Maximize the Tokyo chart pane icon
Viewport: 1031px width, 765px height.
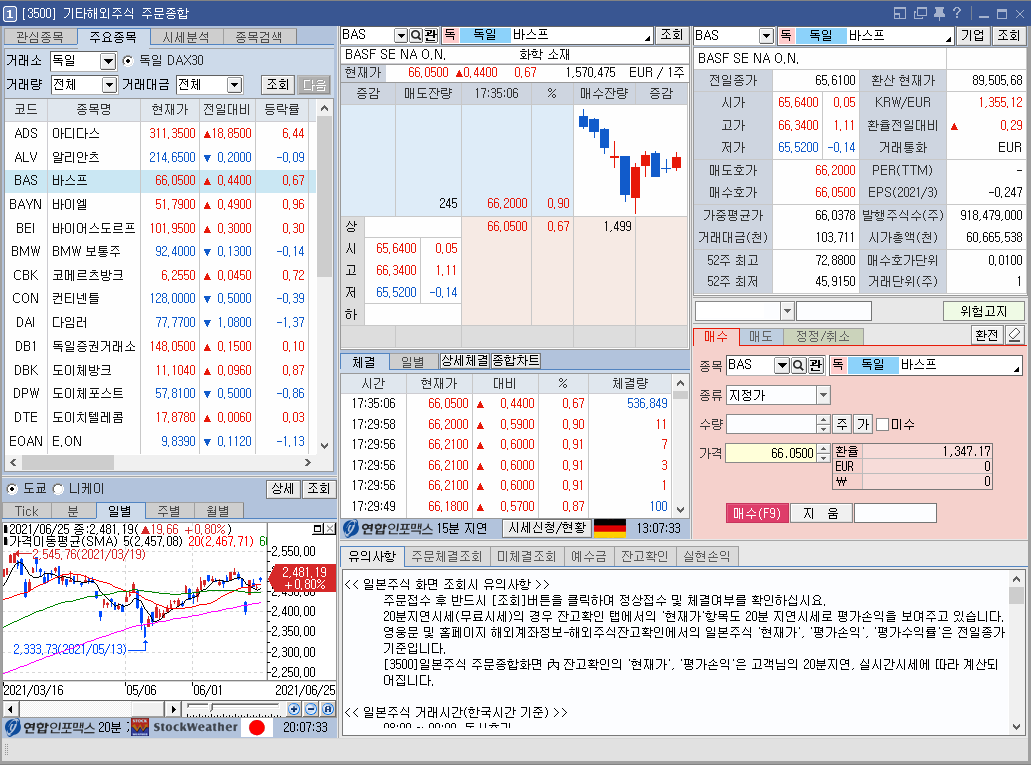(x=318, y=529)
